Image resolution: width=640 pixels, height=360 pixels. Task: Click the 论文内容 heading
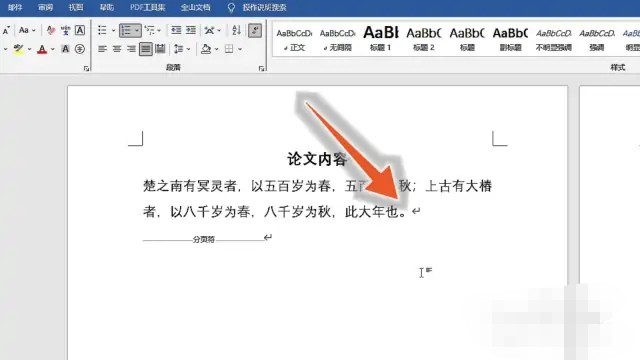tap(317, 159)
